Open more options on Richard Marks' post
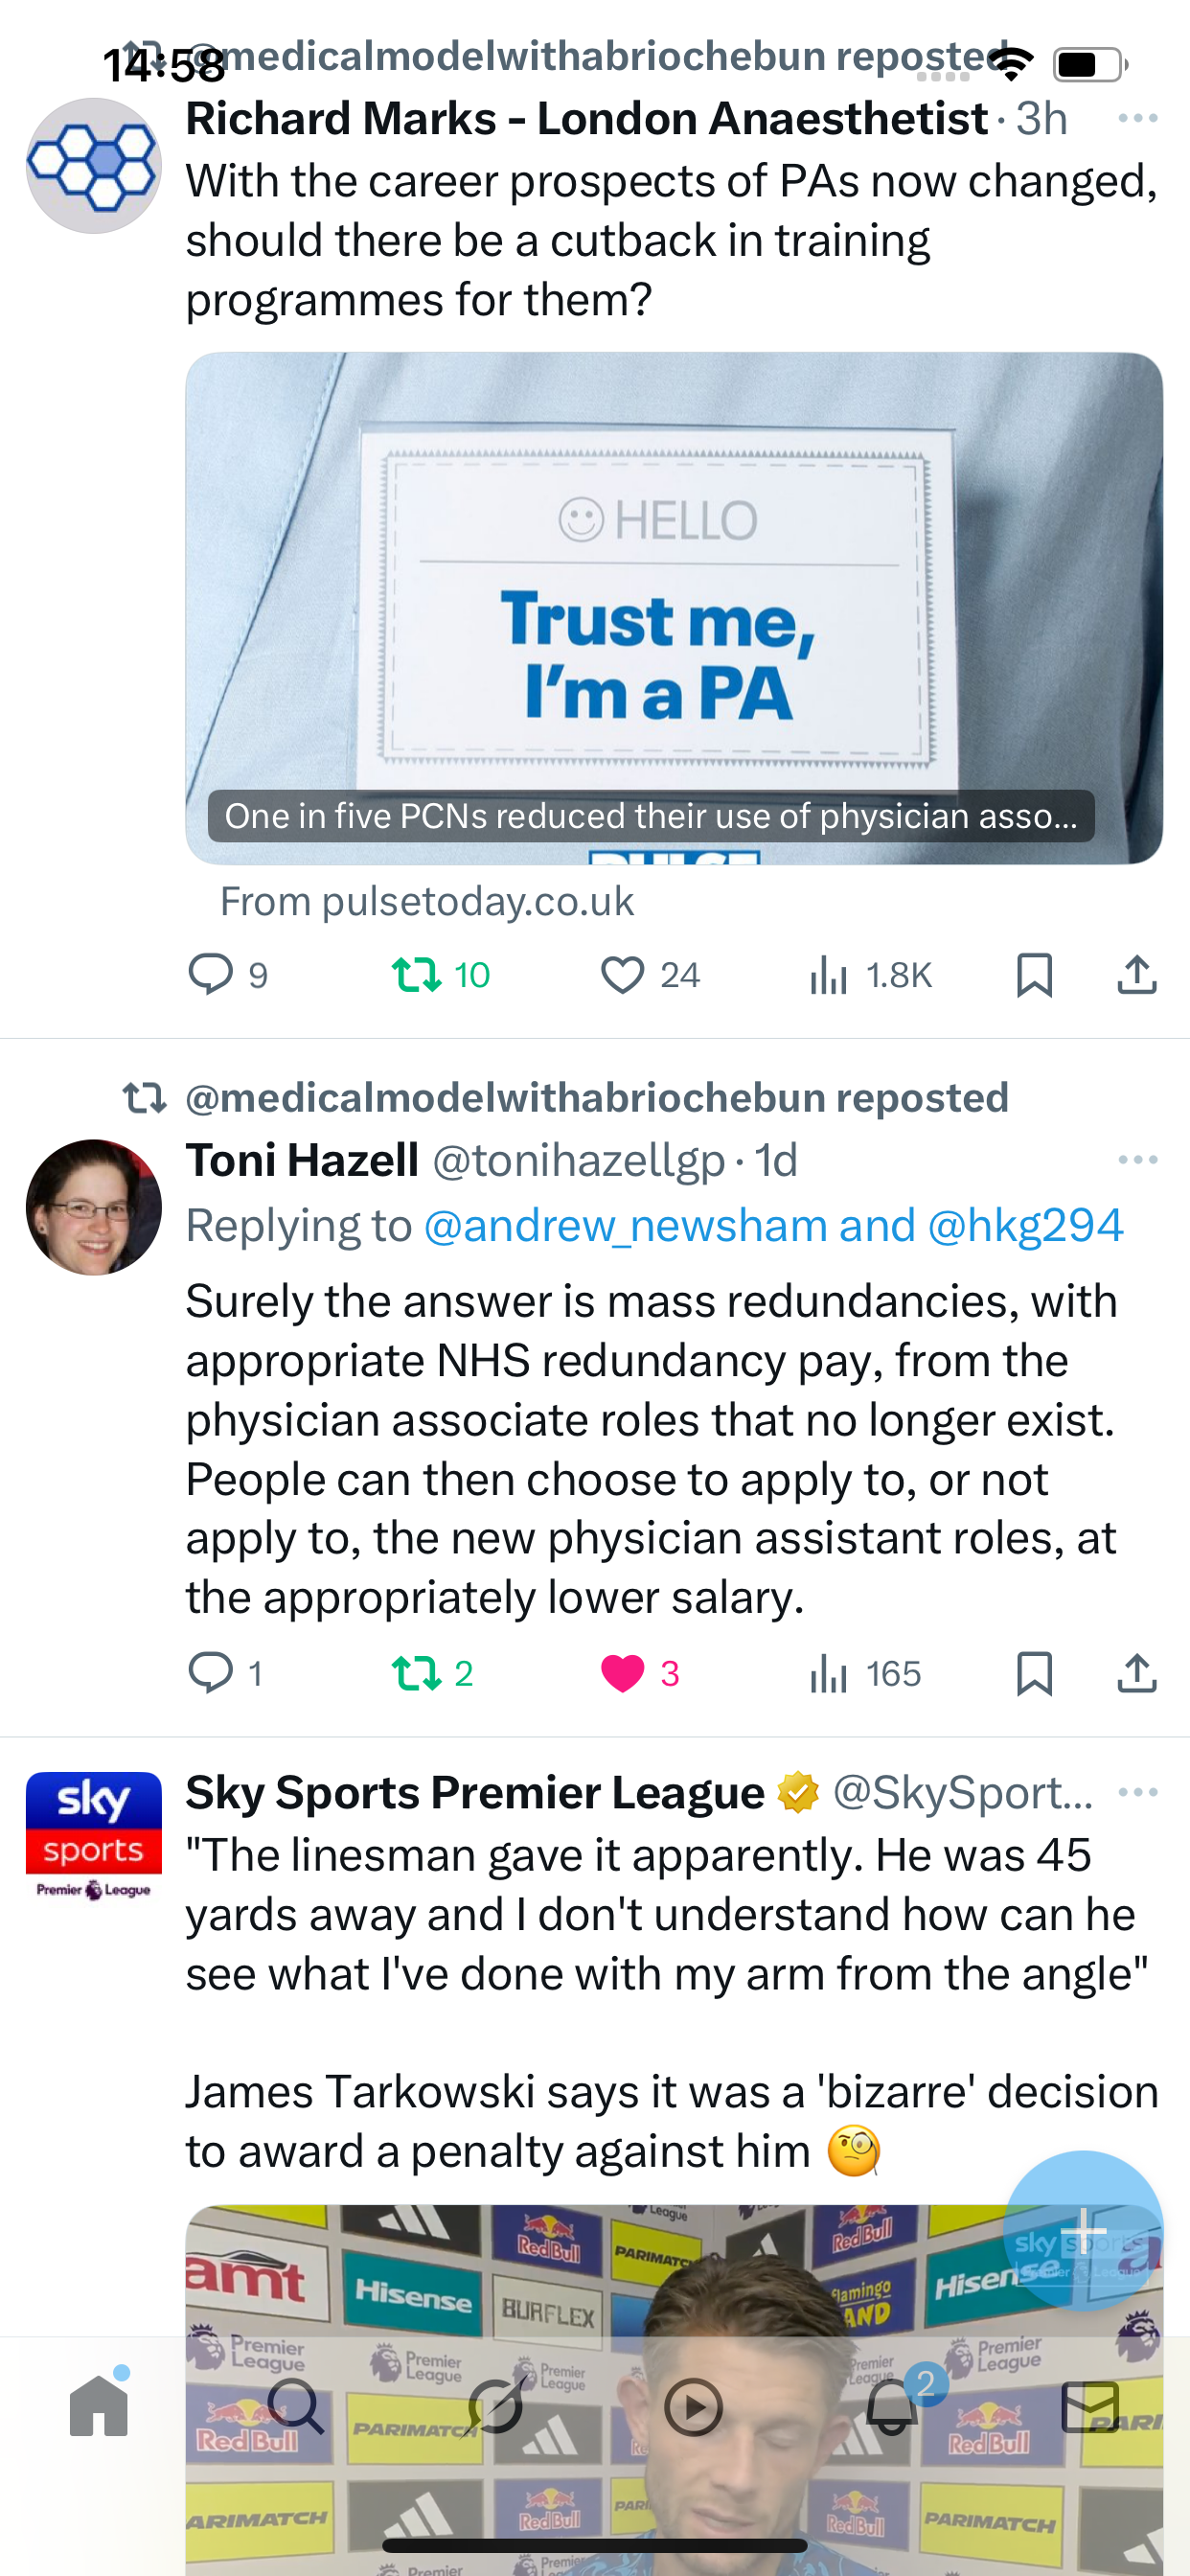Screen dimensions: 1190x2576 (1137, 119)
